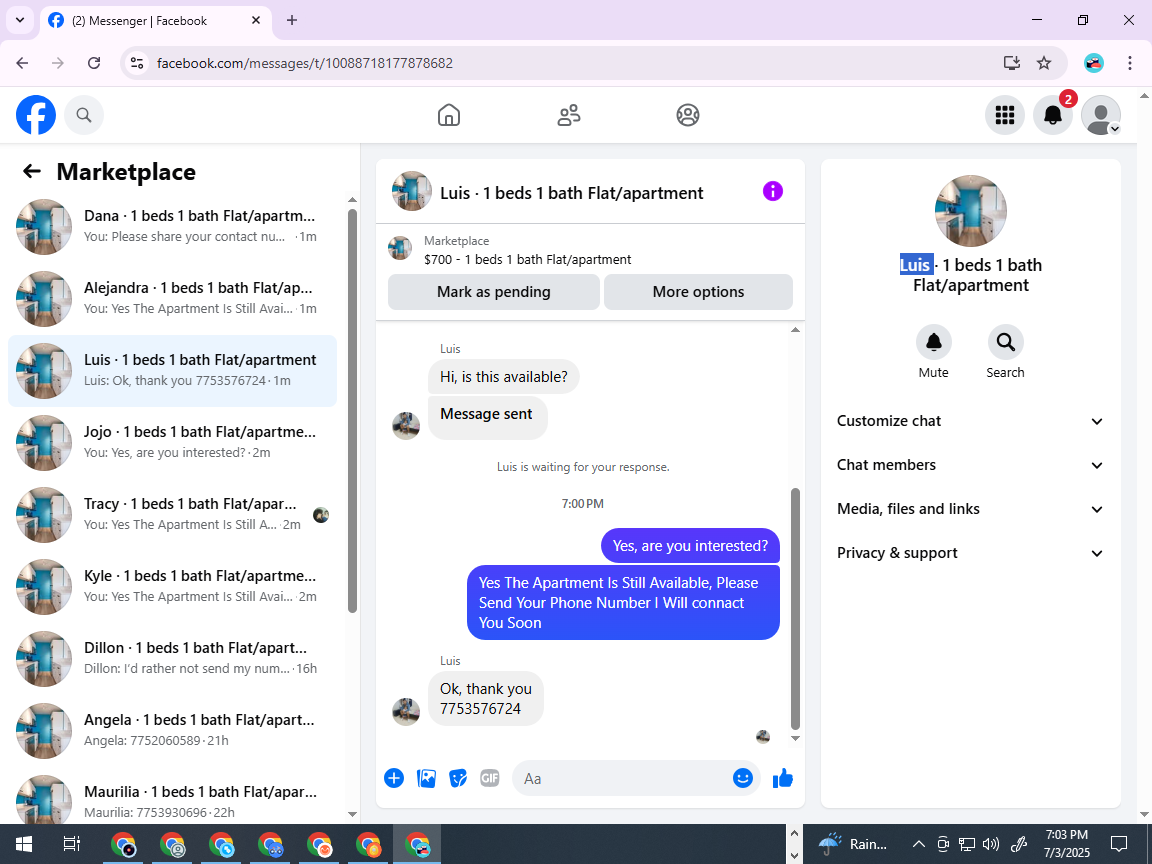Open the emoji picker smiley

(x=743, y=778)
